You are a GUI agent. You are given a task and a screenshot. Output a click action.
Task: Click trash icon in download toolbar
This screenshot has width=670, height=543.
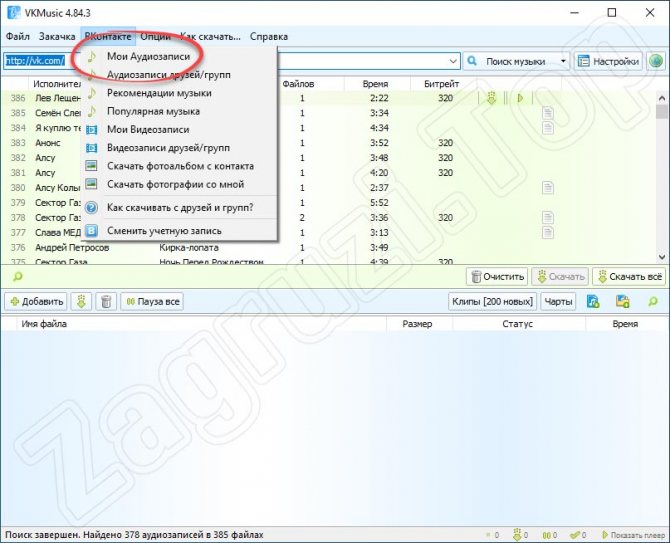(x=106, y=302)
